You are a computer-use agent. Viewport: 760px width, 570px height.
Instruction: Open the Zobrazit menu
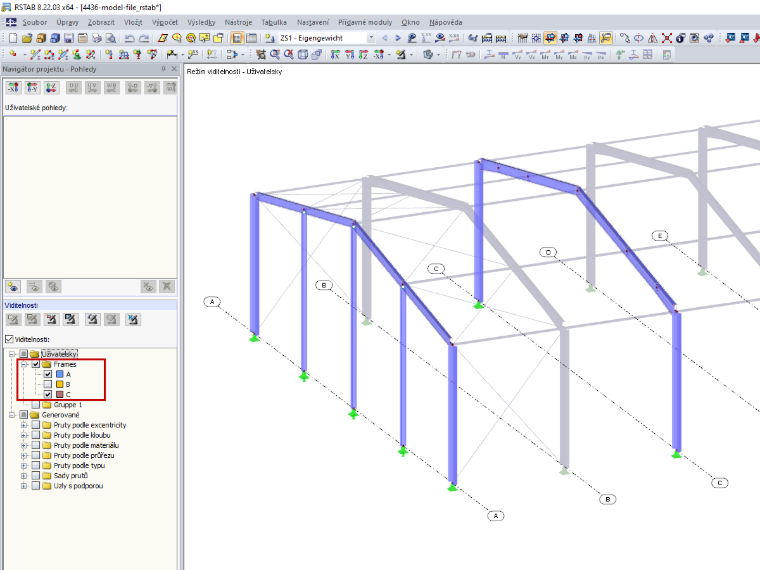pyautogui.click(x=101, y=22)
